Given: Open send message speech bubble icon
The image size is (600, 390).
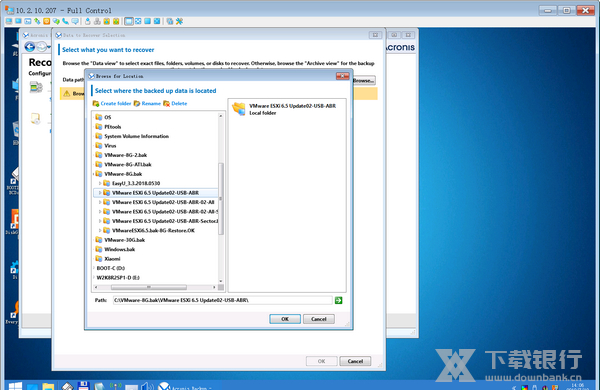Looking at the screenshot, I should 75,21.
